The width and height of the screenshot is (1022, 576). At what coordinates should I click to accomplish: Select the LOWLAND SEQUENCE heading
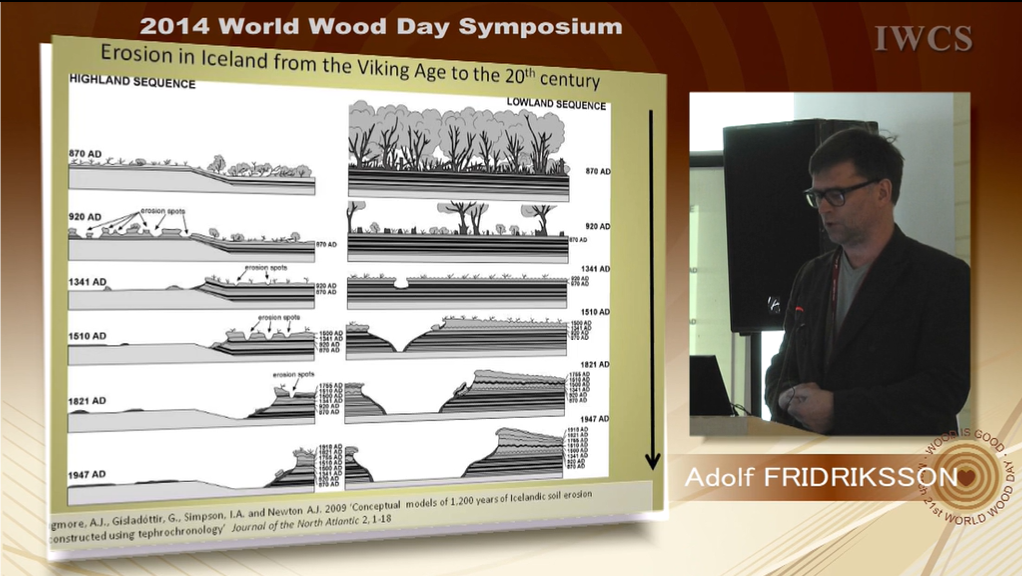click(x=556, y=103)
